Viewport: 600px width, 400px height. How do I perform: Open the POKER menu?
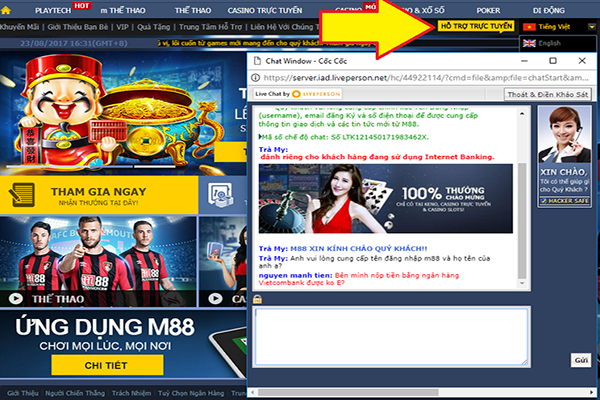pos(488,10)
